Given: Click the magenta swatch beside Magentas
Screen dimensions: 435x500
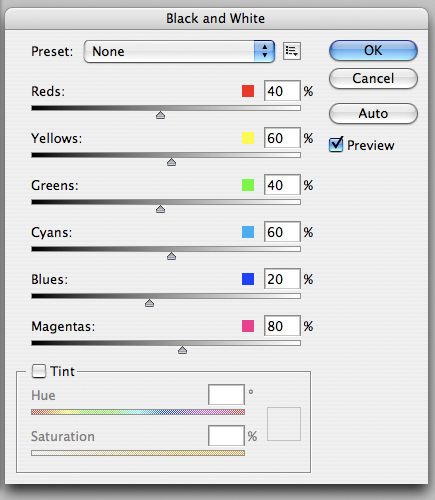Looking at the screenshot, I should point(248,326).
